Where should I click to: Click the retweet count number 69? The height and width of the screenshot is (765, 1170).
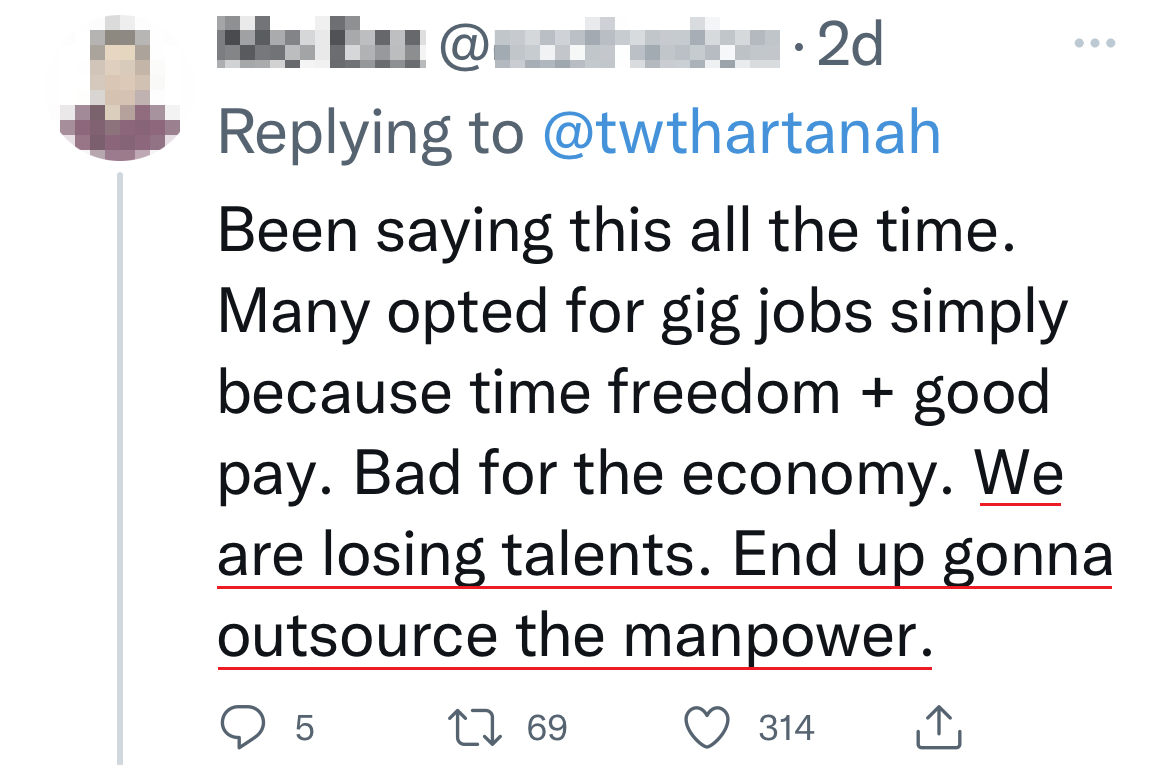click(x=546, y=727)
